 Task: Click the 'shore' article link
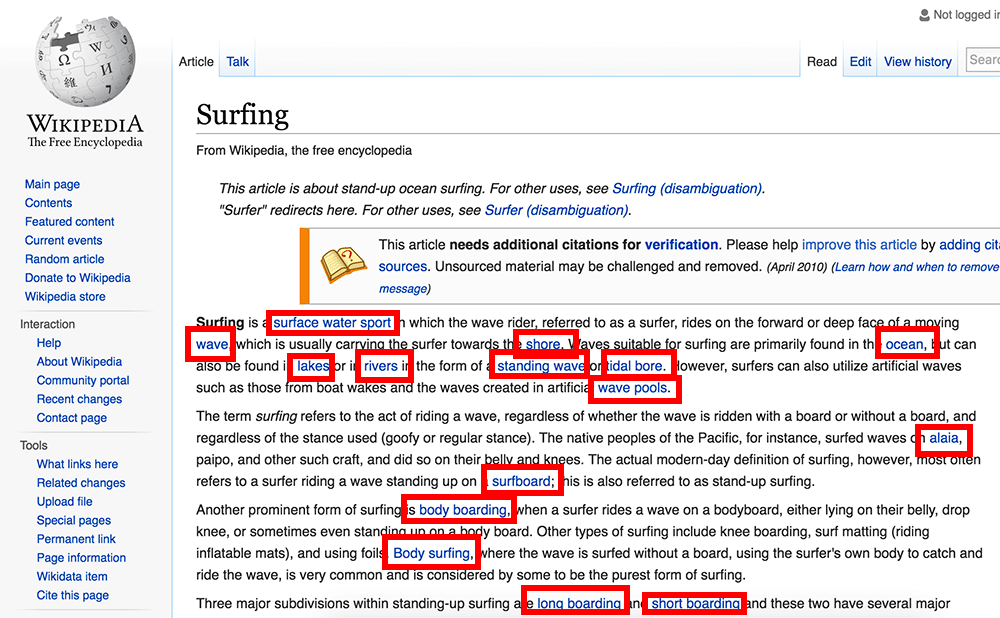click(x=543, y=344)
